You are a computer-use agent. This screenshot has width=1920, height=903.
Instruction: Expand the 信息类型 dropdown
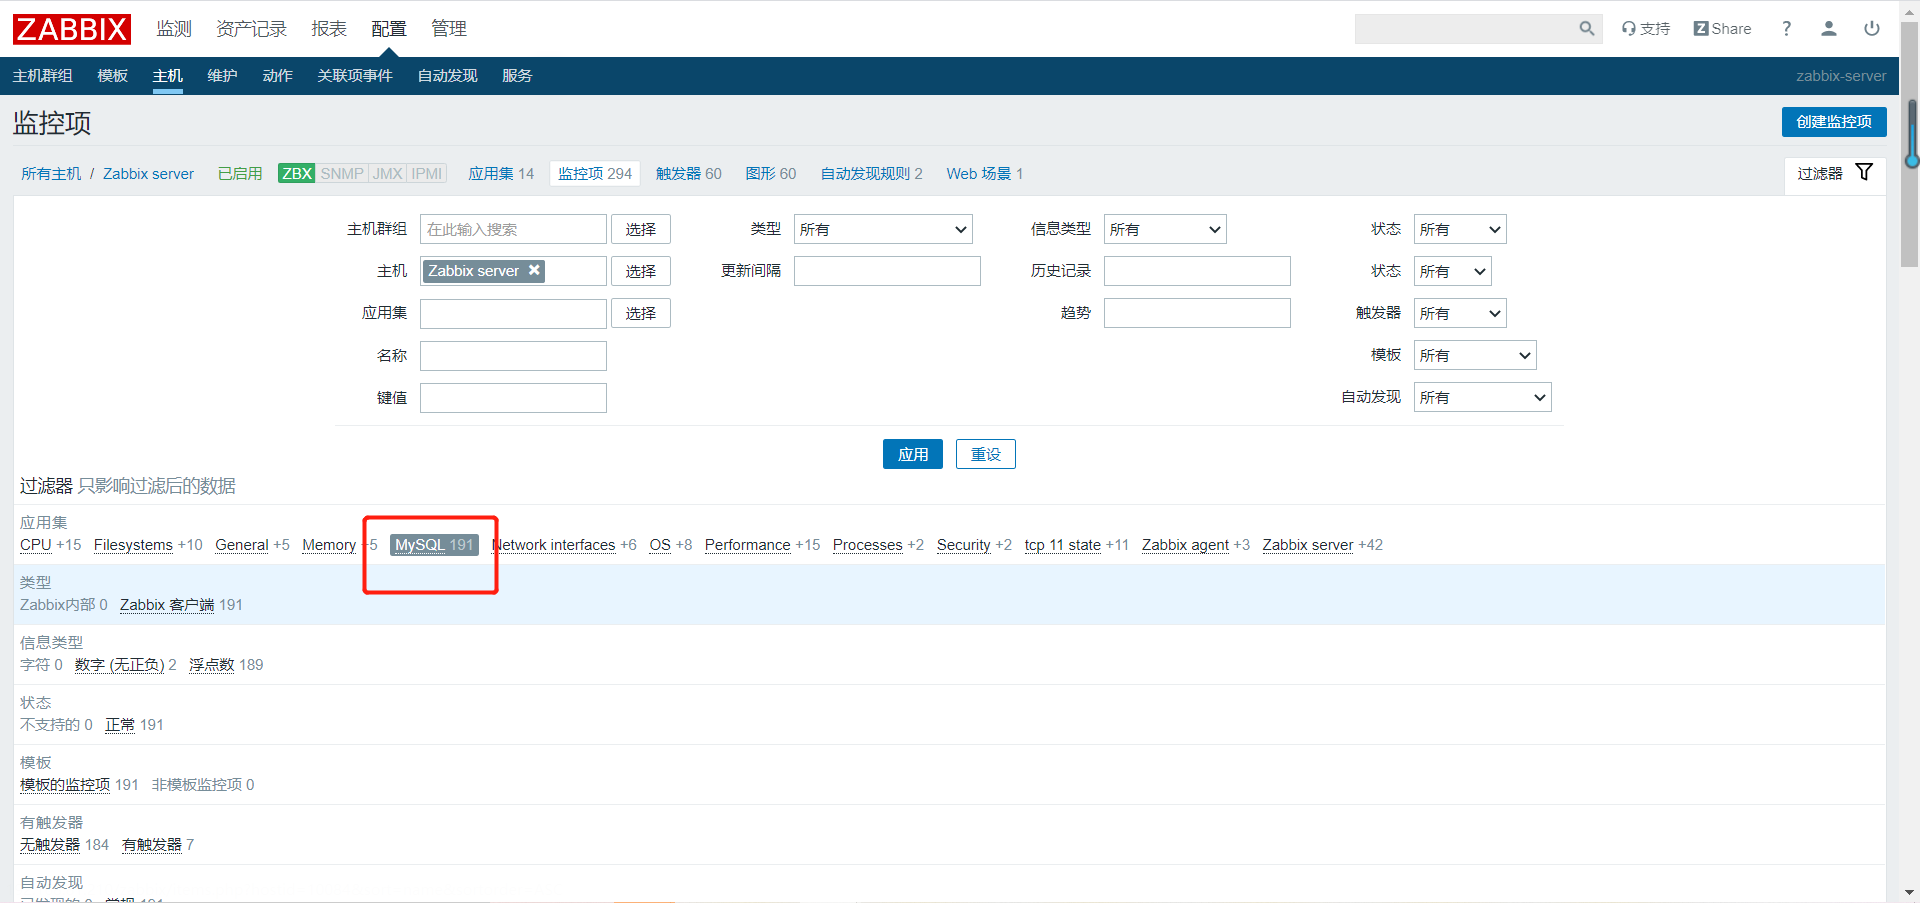coord(1165,229)
